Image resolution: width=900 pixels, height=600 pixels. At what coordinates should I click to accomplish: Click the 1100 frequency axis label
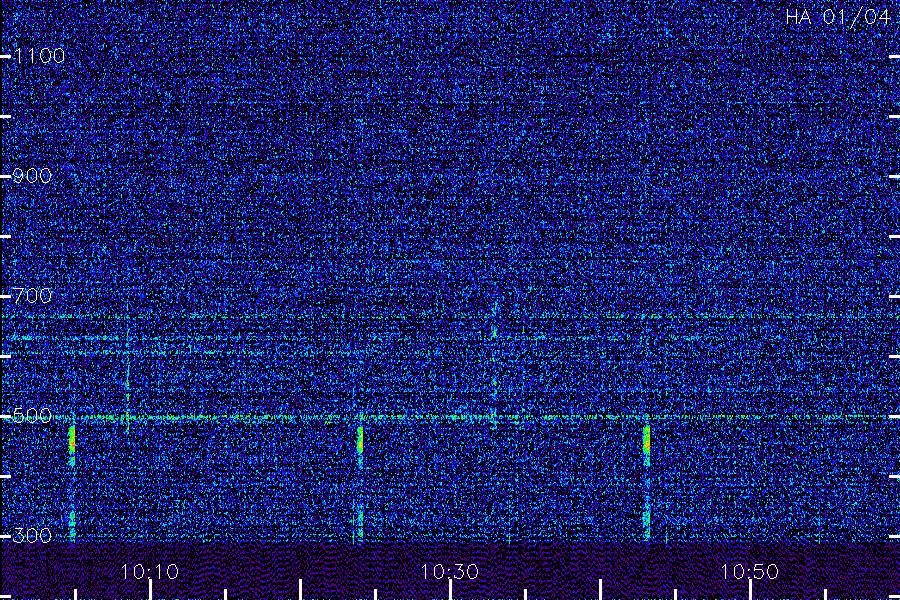tap(40, 56)
